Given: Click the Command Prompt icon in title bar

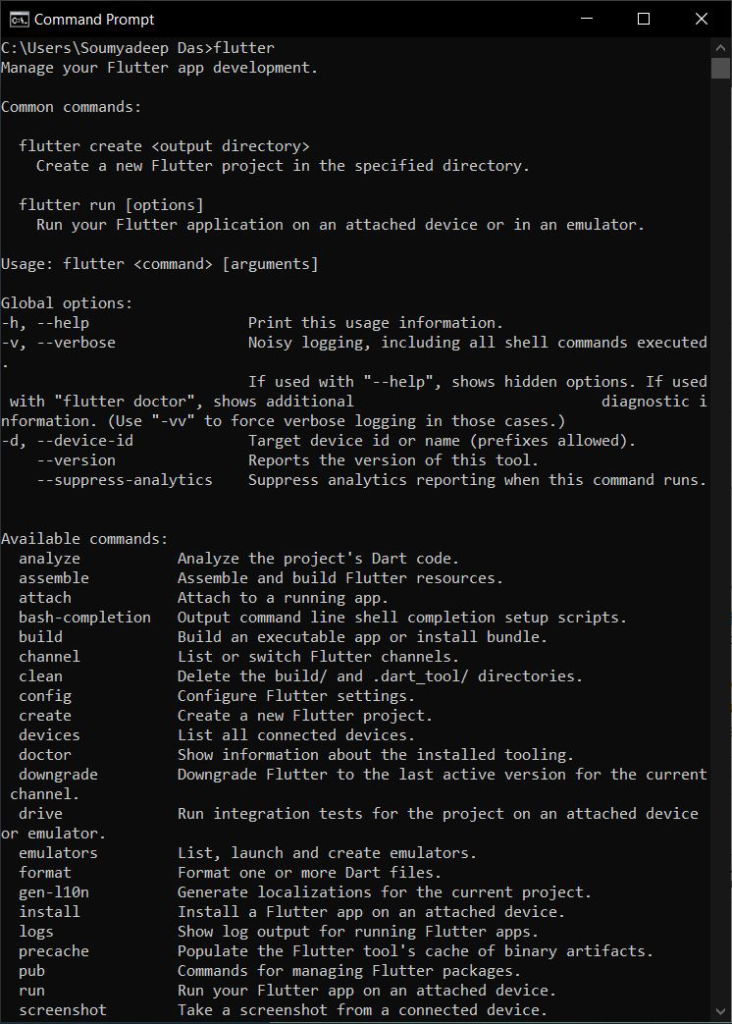Looking at the screenshot, I should pos(17,19).
